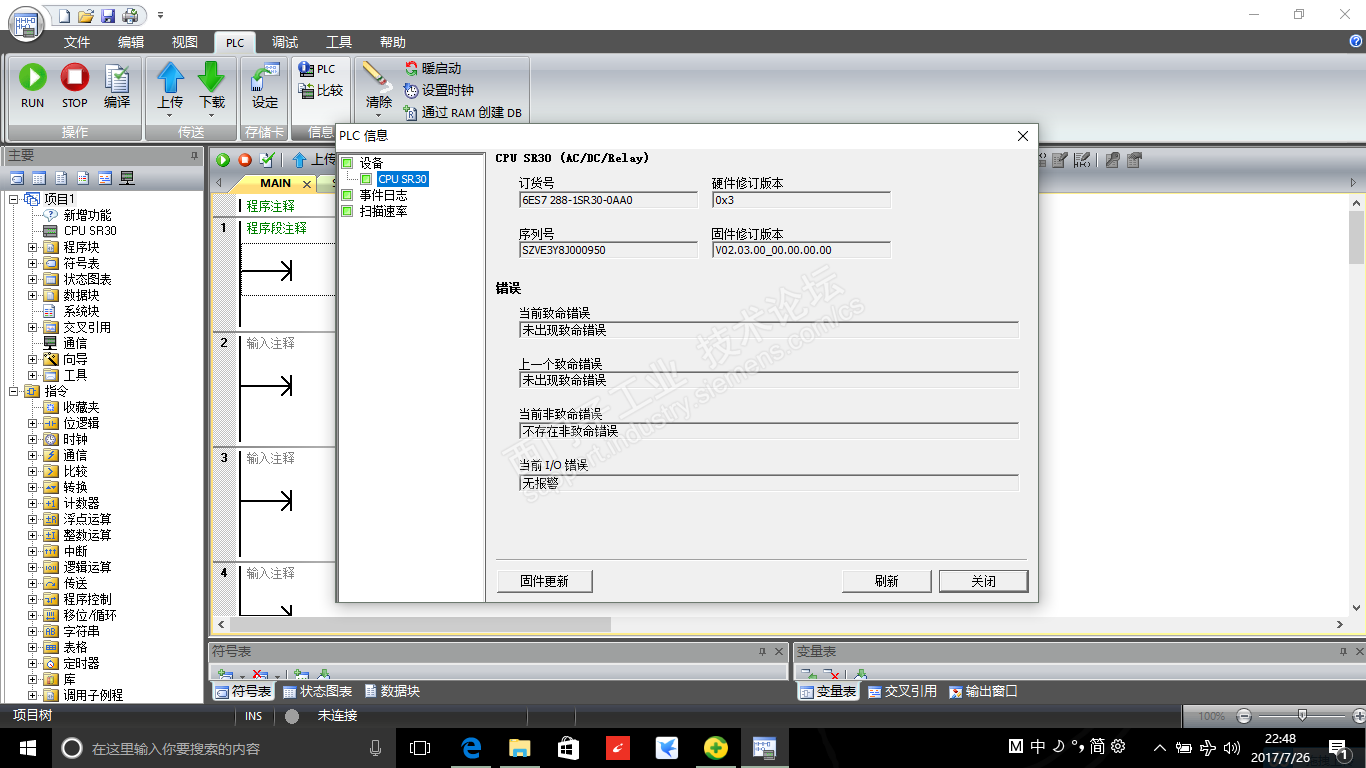1366x768 pixels.
Task: Click the red STOP button in the ribbon
Action: click(x=75, y=86)
